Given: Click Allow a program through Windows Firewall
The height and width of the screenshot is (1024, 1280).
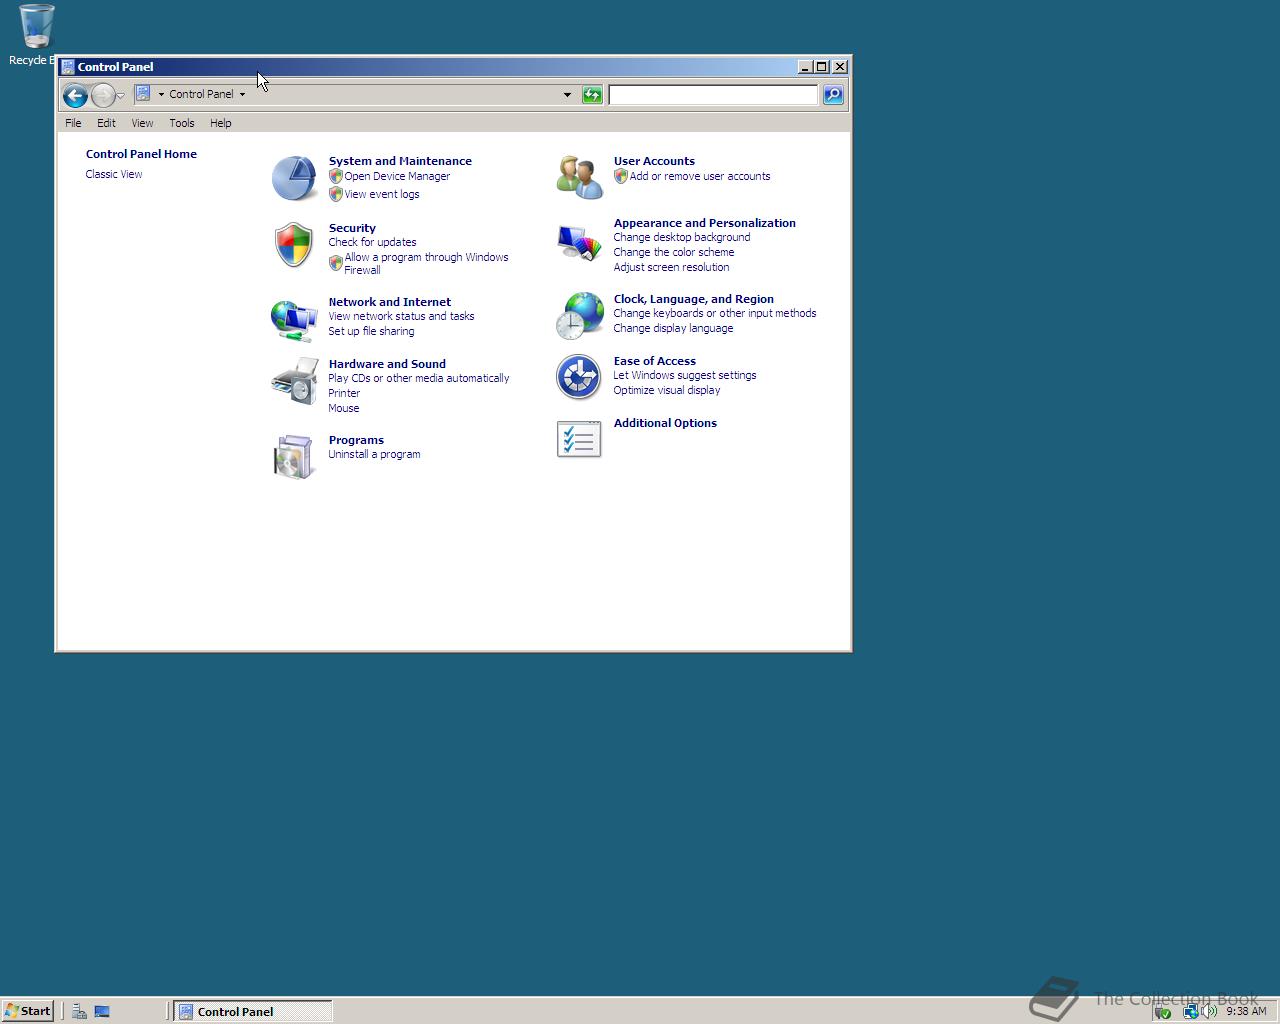Looking at the screenshot, I should click(x=426, y=263).
